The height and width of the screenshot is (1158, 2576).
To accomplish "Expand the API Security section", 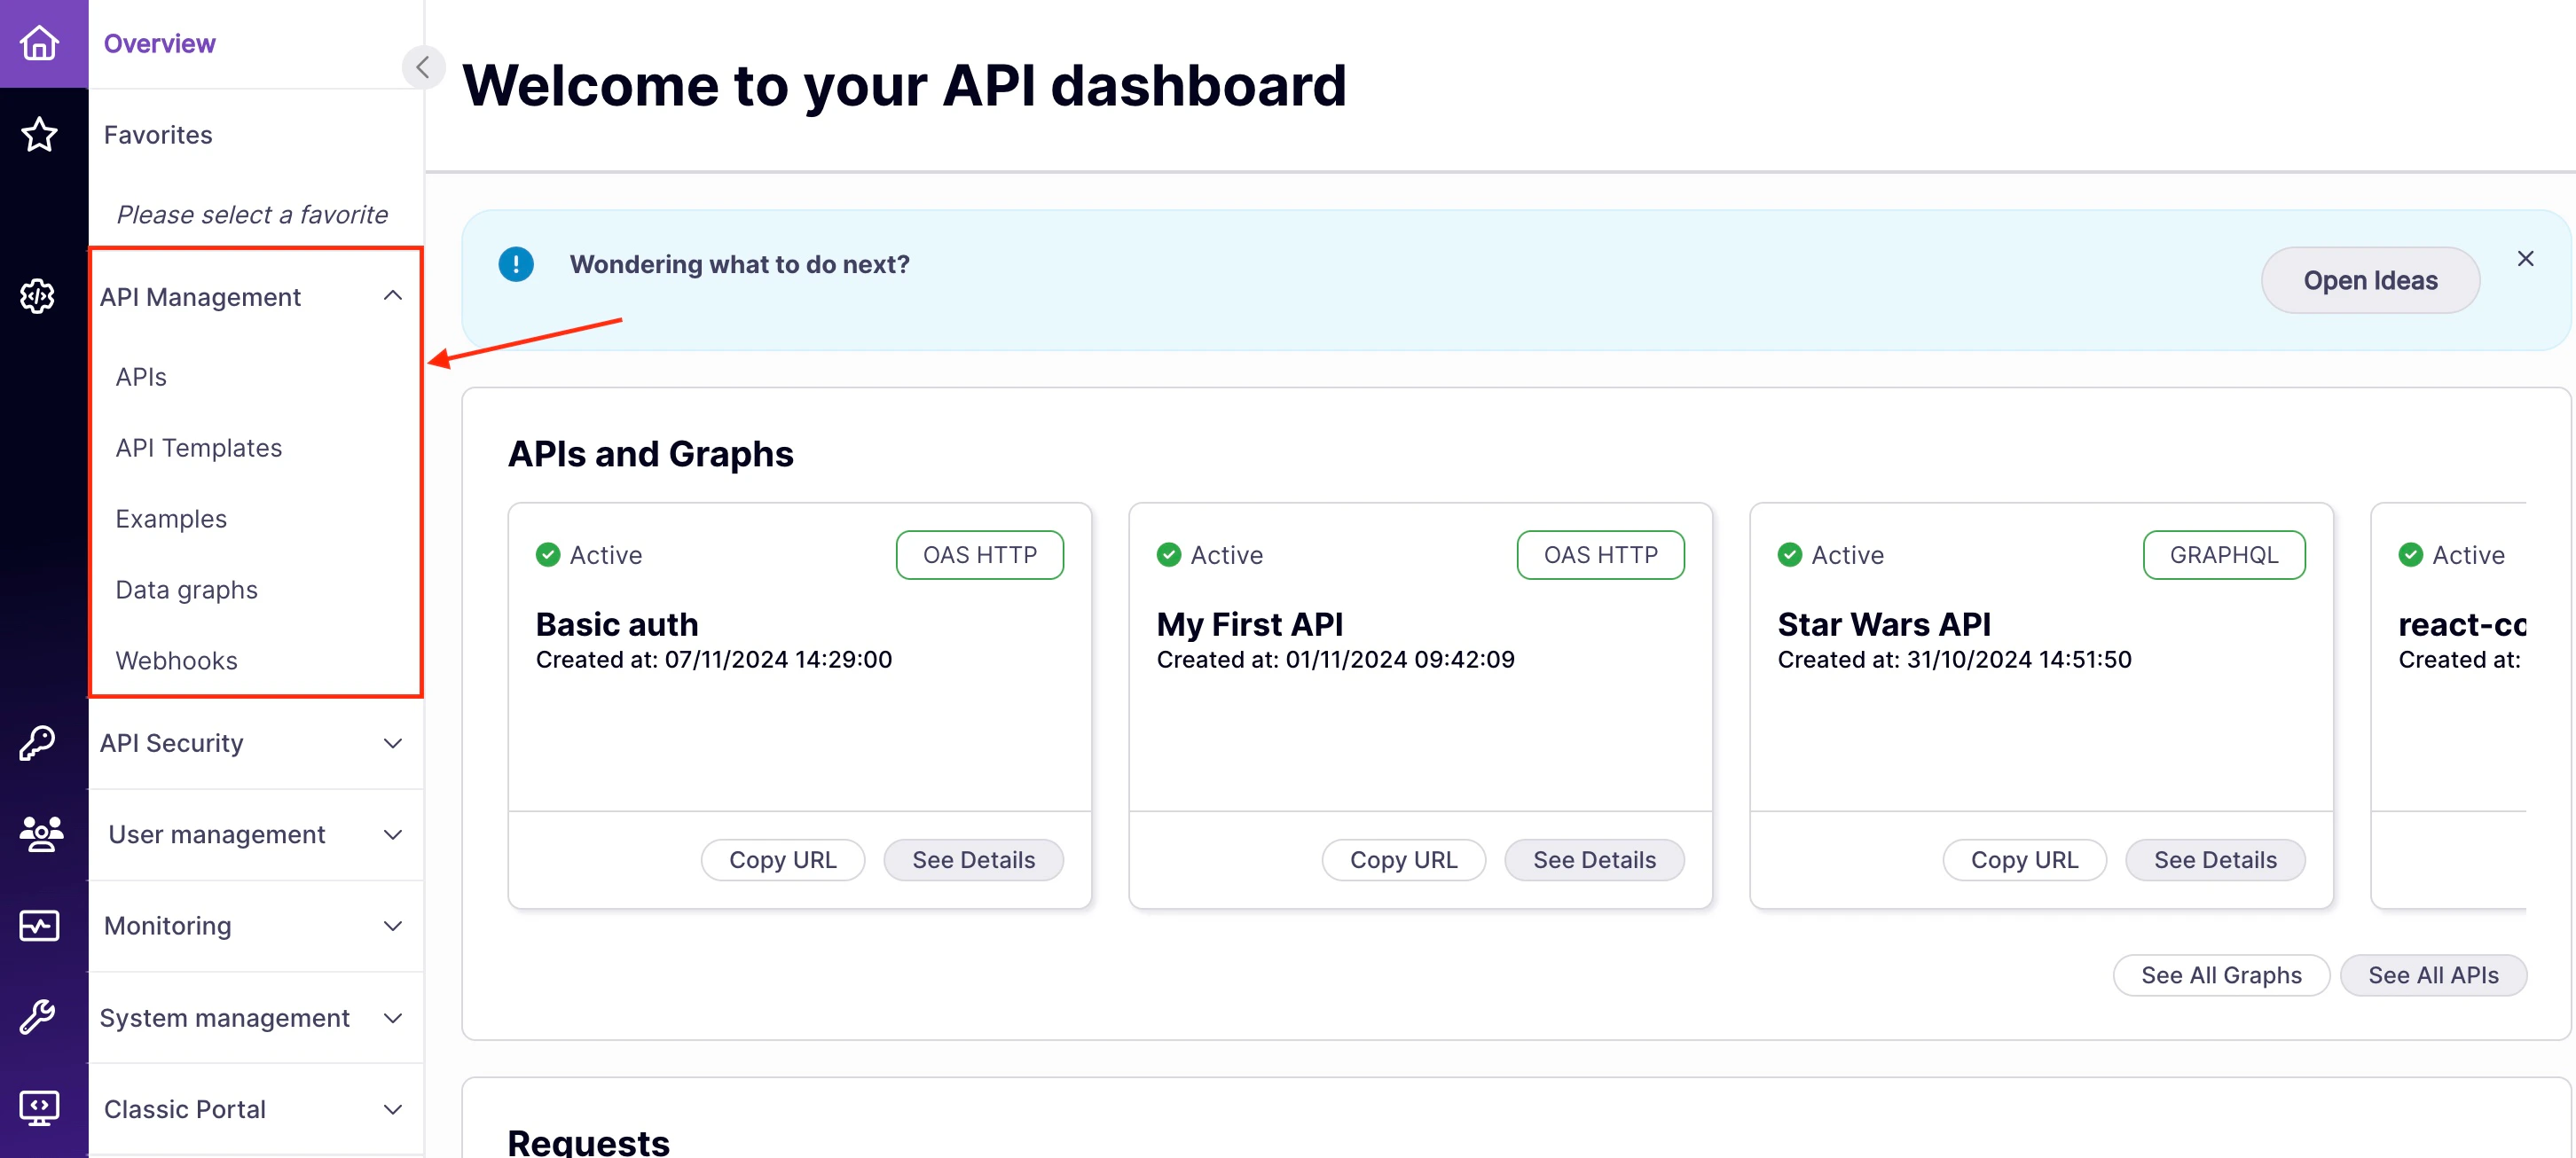I will 392,743.
